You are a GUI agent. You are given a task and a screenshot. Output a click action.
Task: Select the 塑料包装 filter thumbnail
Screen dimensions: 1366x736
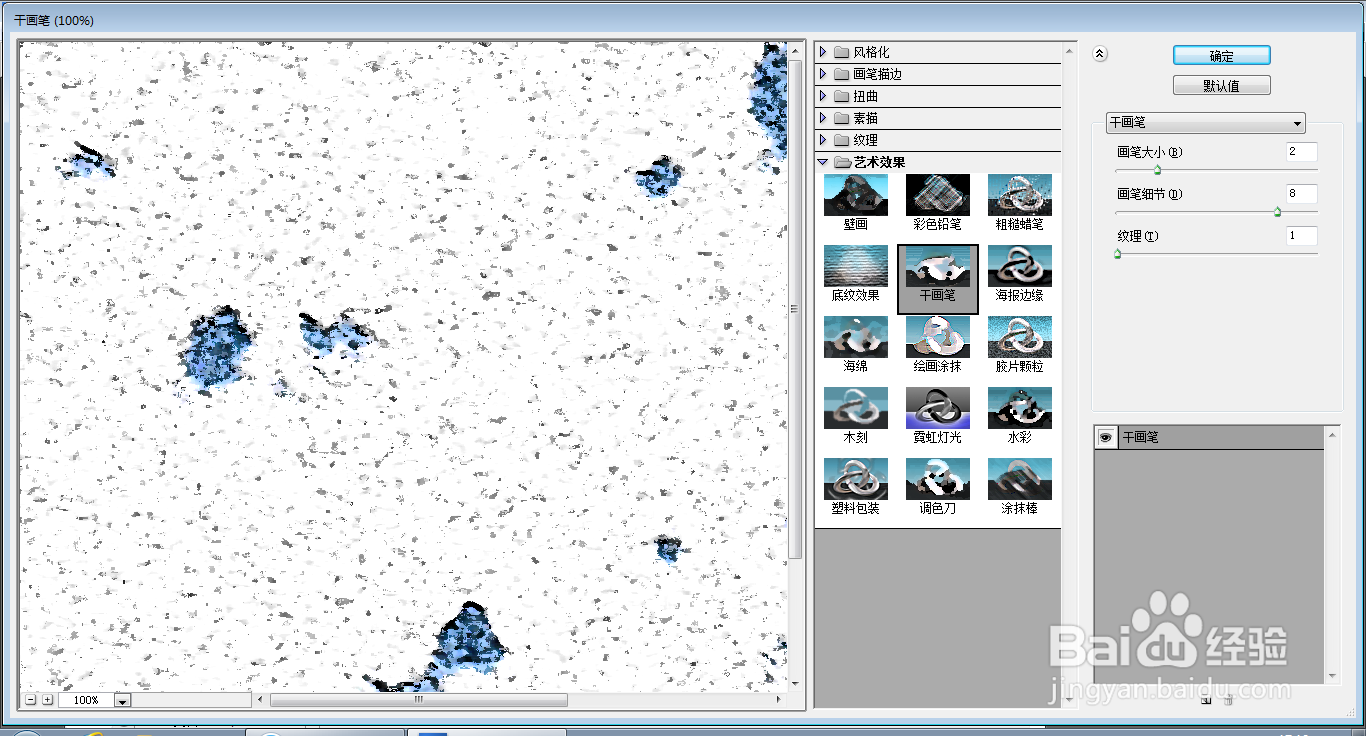(x=856, y=486)
